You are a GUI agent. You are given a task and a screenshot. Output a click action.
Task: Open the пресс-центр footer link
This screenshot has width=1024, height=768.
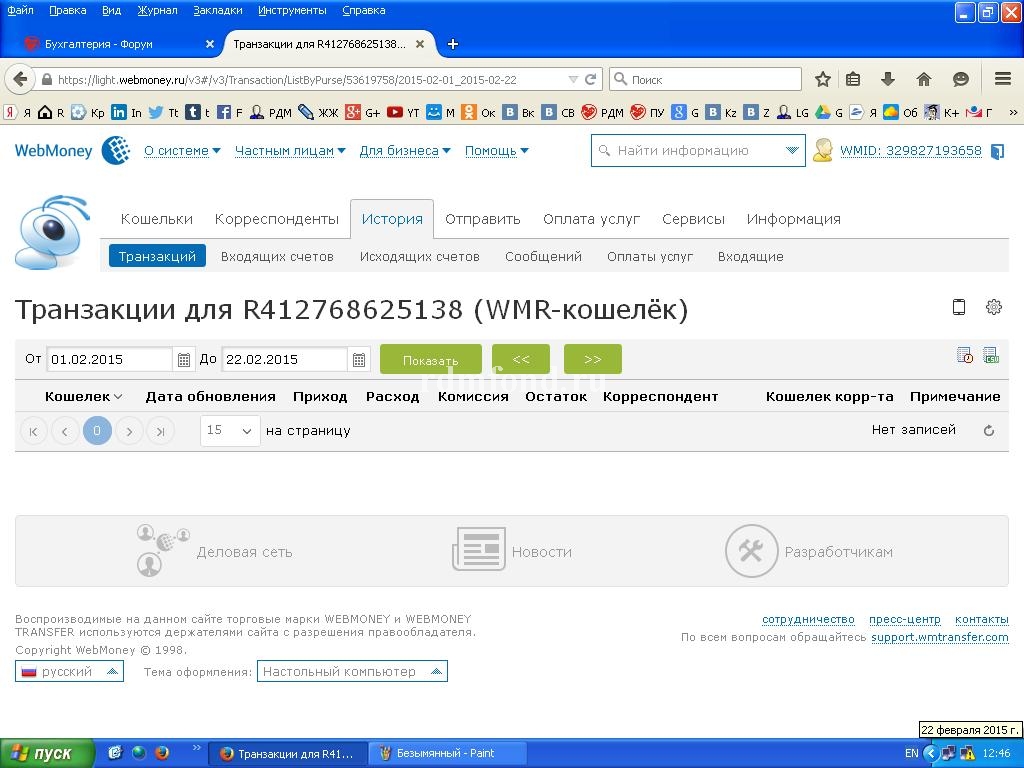tap(904, 619)
